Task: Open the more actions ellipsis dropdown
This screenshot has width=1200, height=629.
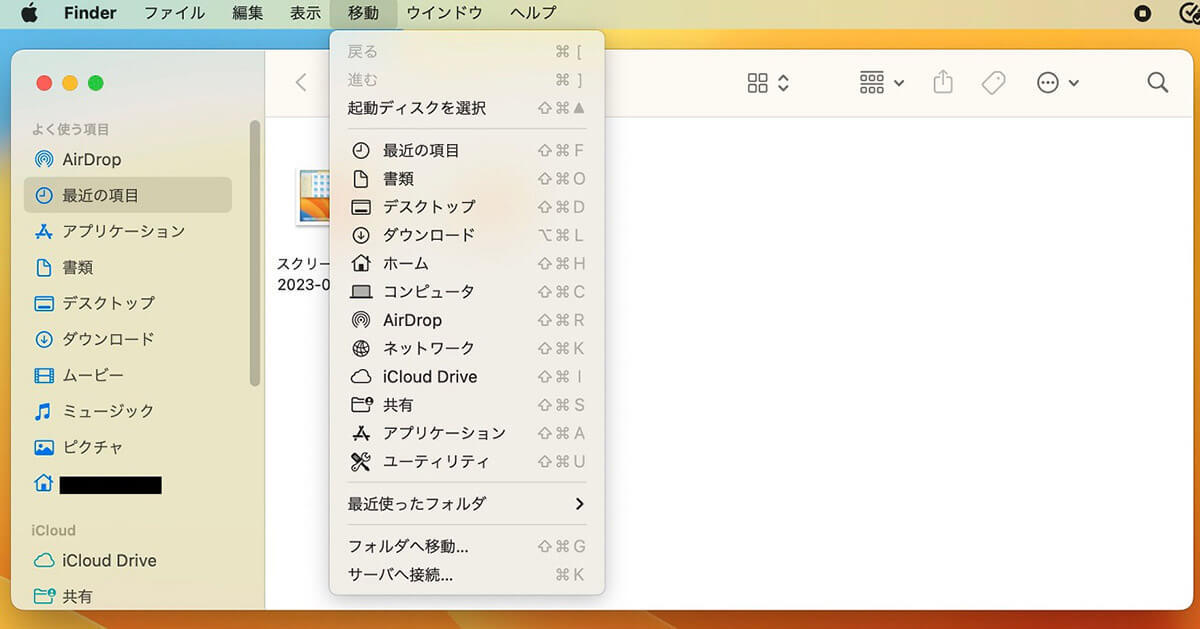Action: pyautogui.click(x=1057, y=83)
